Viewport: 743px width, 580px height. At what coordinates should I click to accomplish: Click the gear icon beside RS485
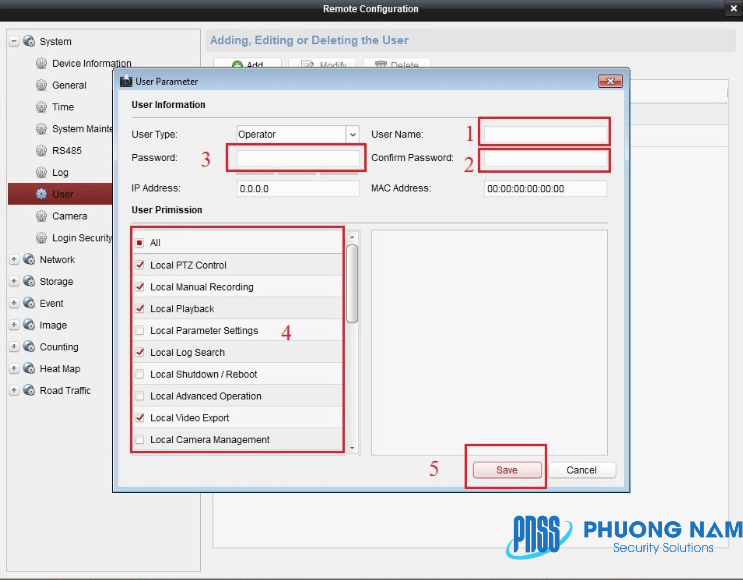[x=41, y=151]
